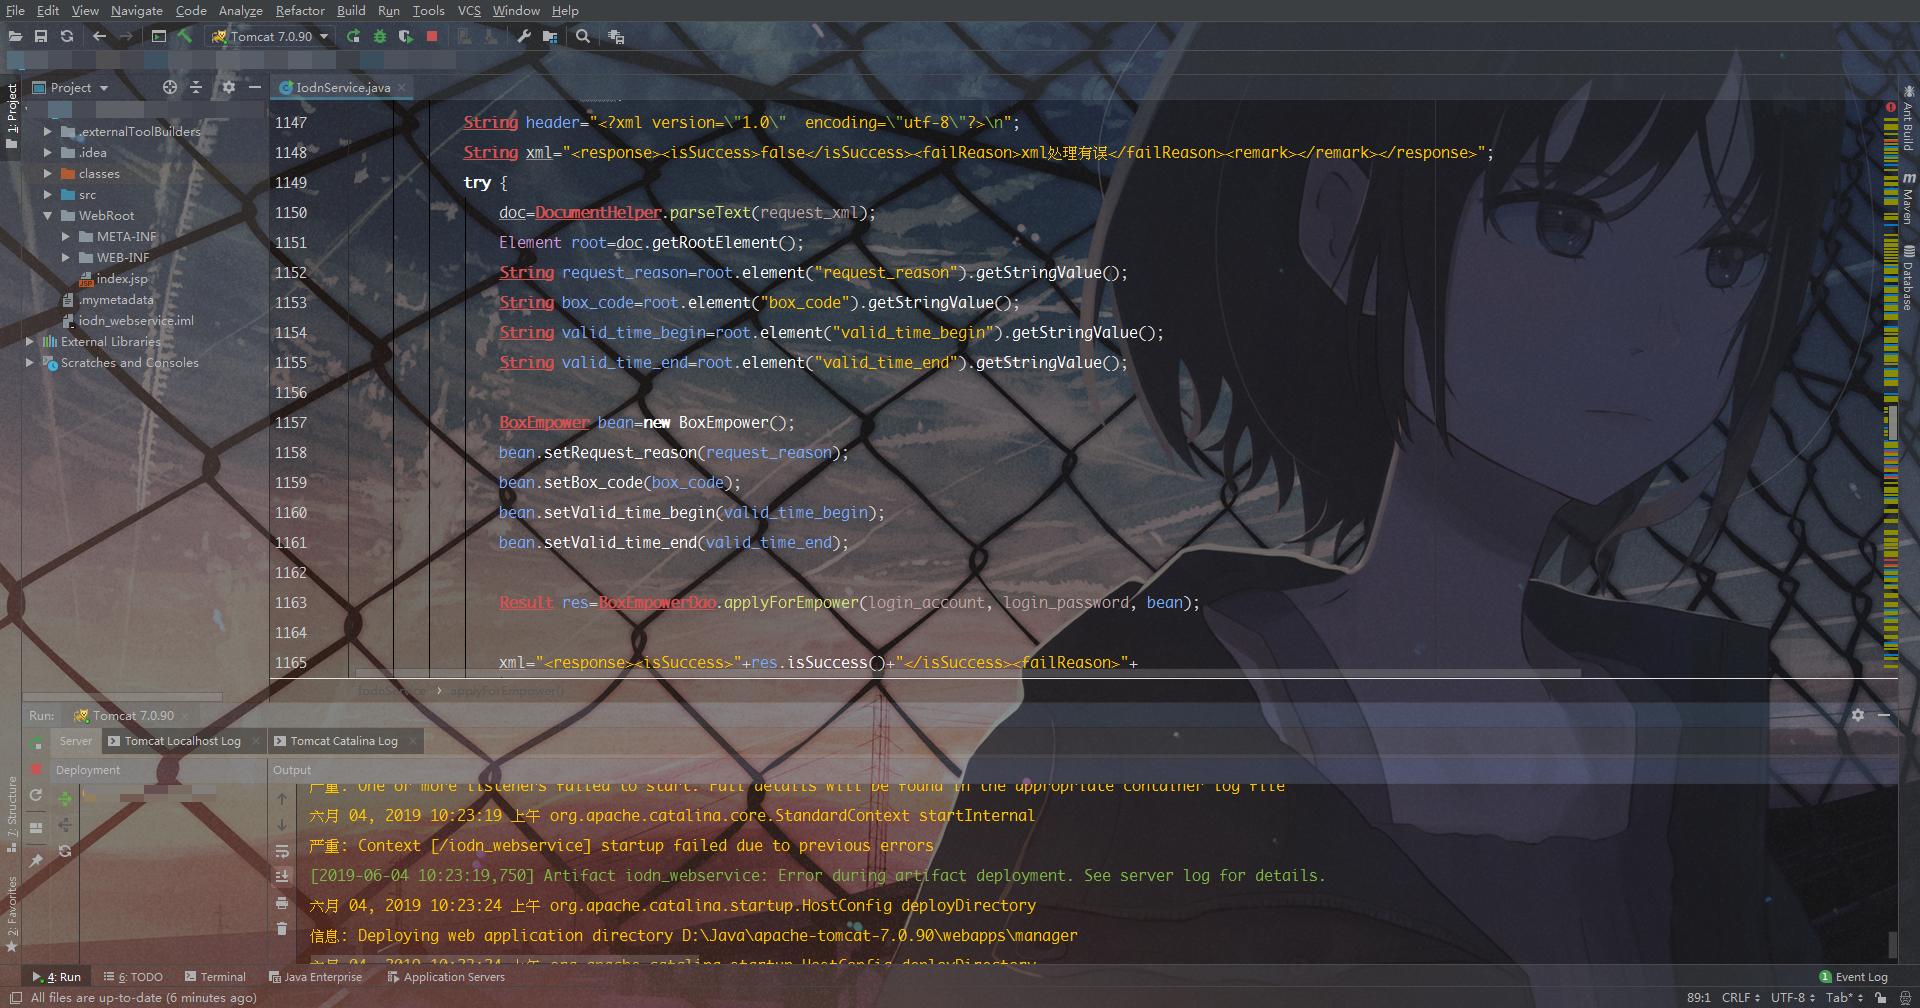
Task: Enable scroll to end of Output
Action: pyautogui.click(x=282, y=876)
